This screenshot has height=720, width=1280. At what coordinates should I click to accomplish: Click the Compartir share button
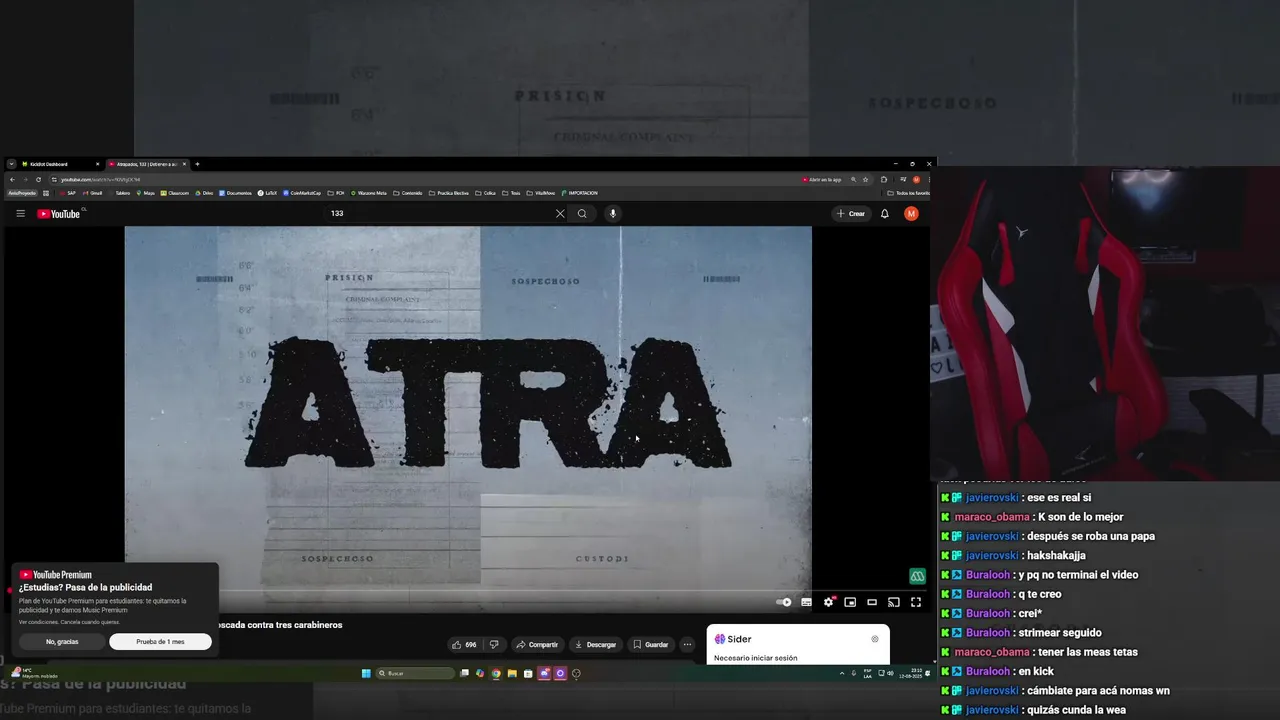[537, 645]
